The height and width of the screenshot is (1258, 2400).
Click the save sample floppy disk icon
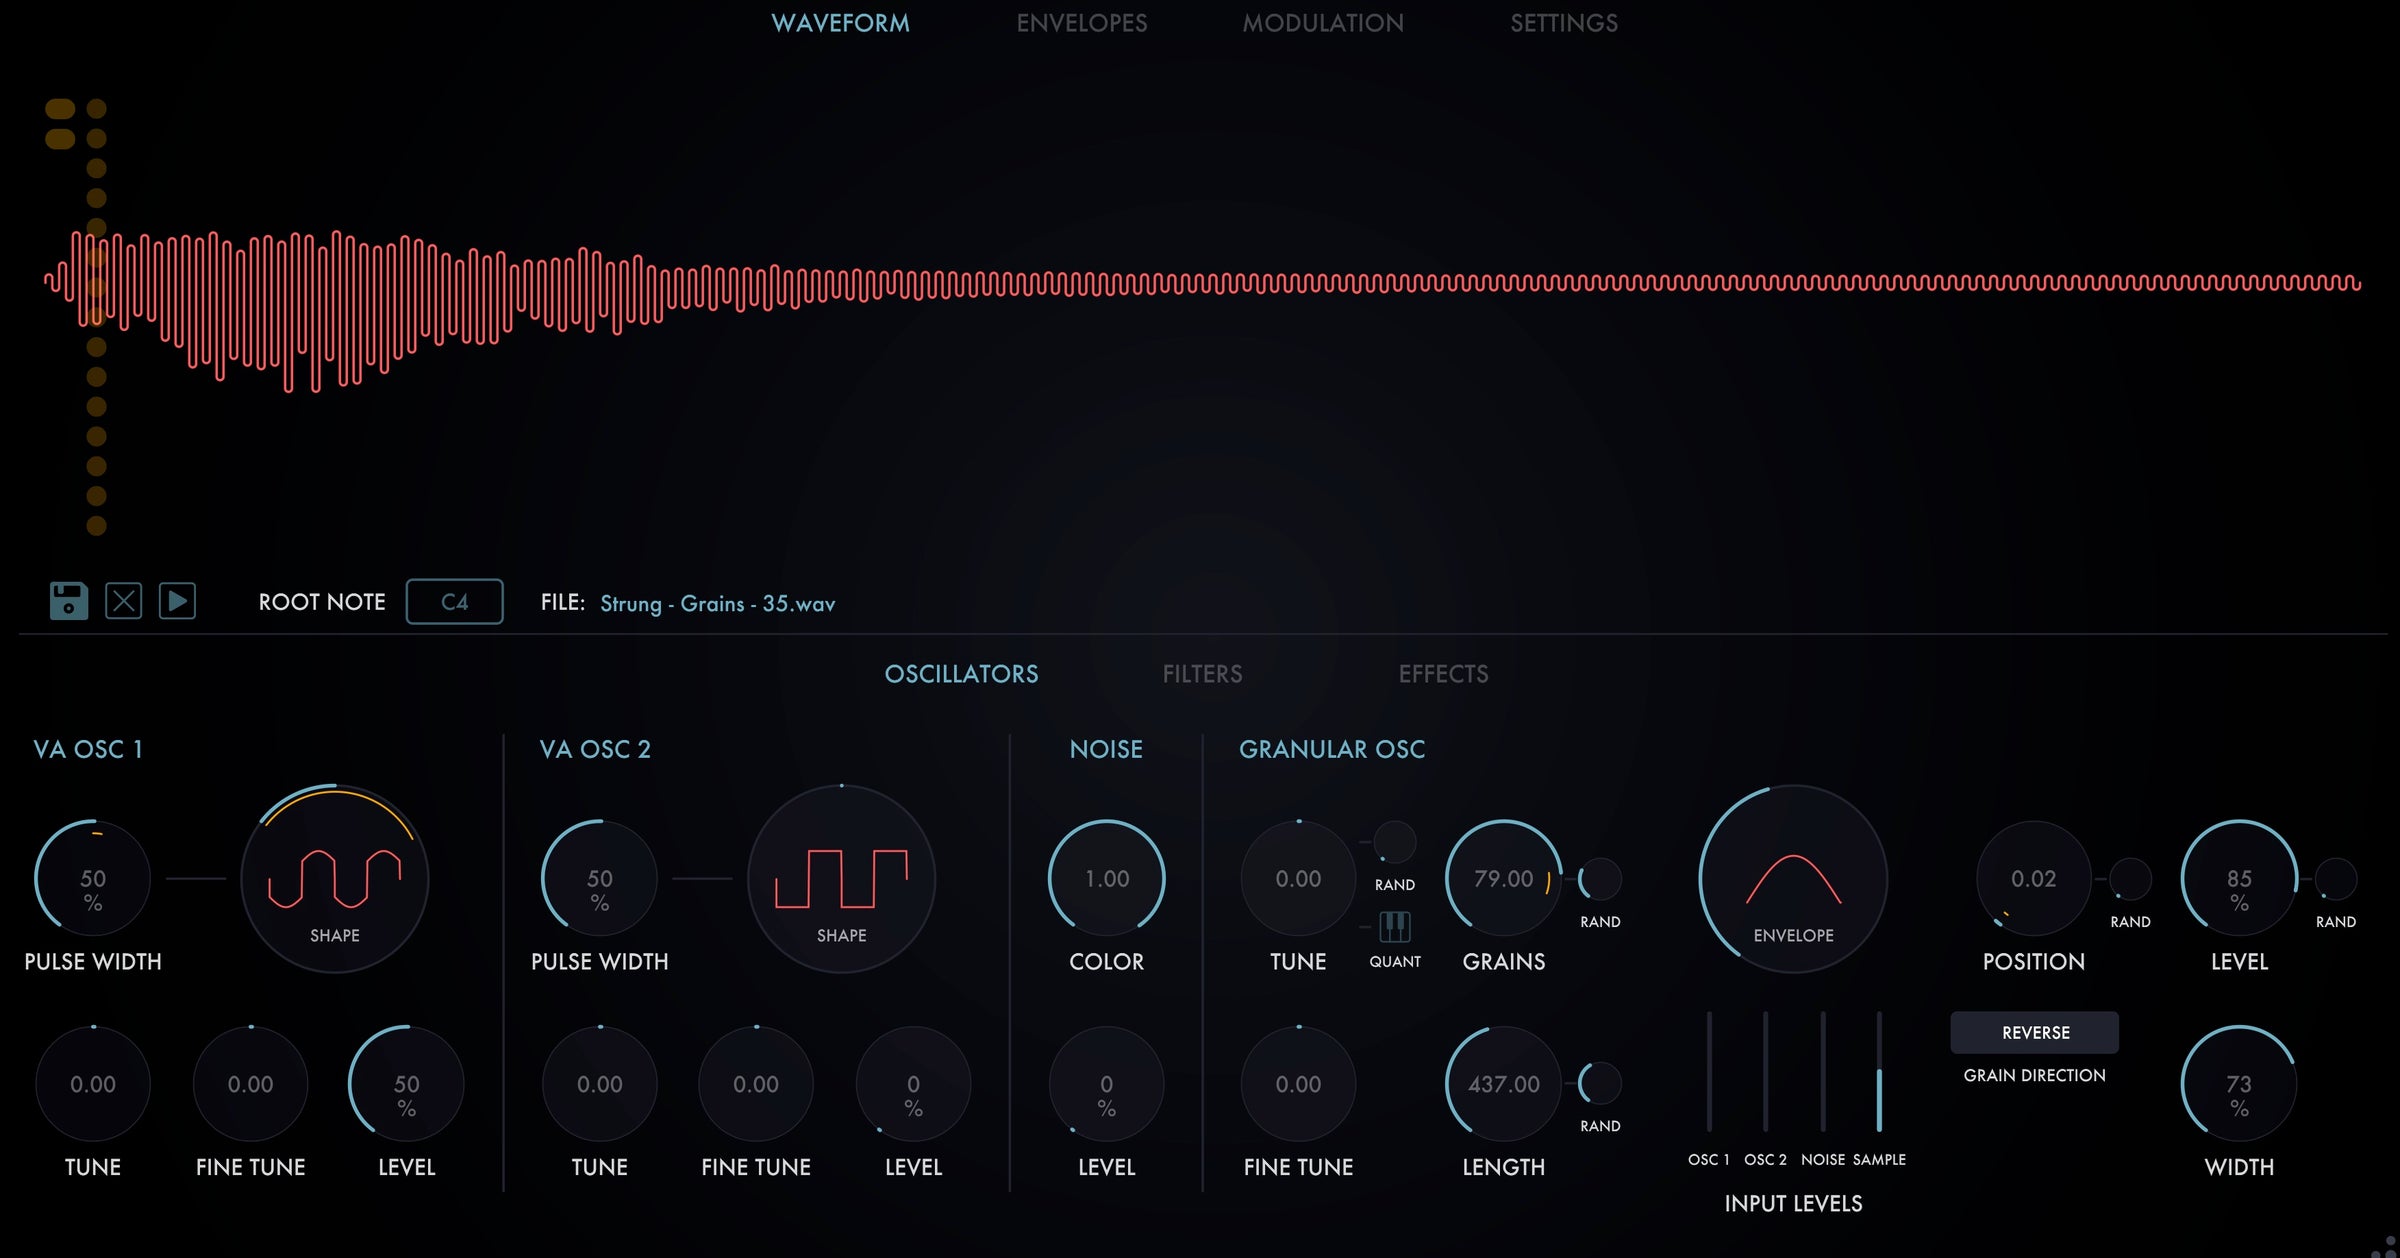[69, 601]
